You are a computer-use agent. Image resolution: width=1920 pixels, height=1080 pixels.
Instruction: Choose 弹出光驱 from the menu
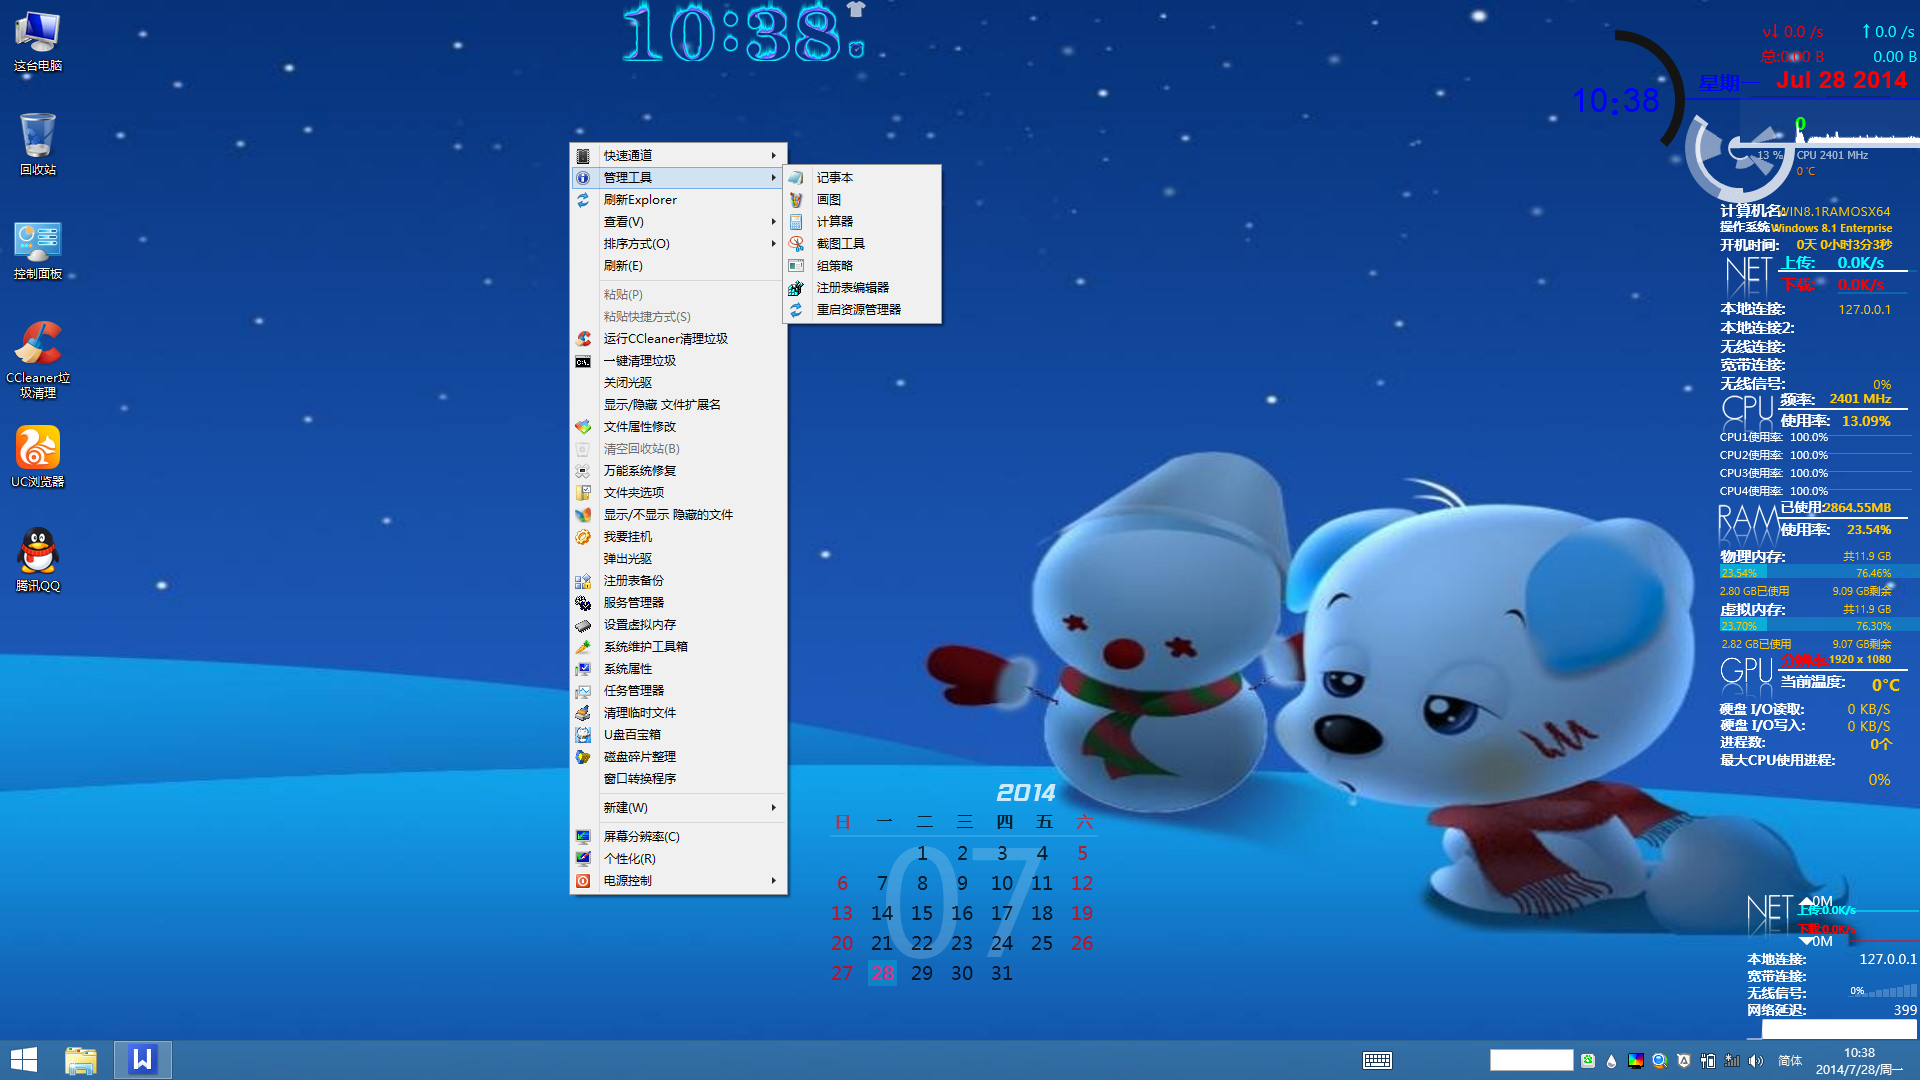click(x=678, y=559)
